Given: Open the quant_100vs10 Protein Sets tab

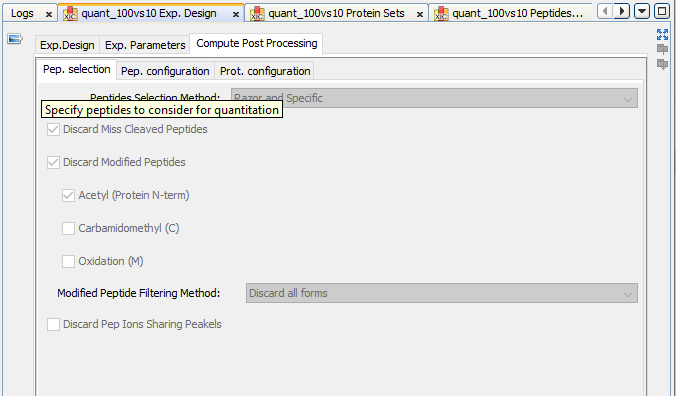Looking at the screenshot, I should [x=336, y=13].
